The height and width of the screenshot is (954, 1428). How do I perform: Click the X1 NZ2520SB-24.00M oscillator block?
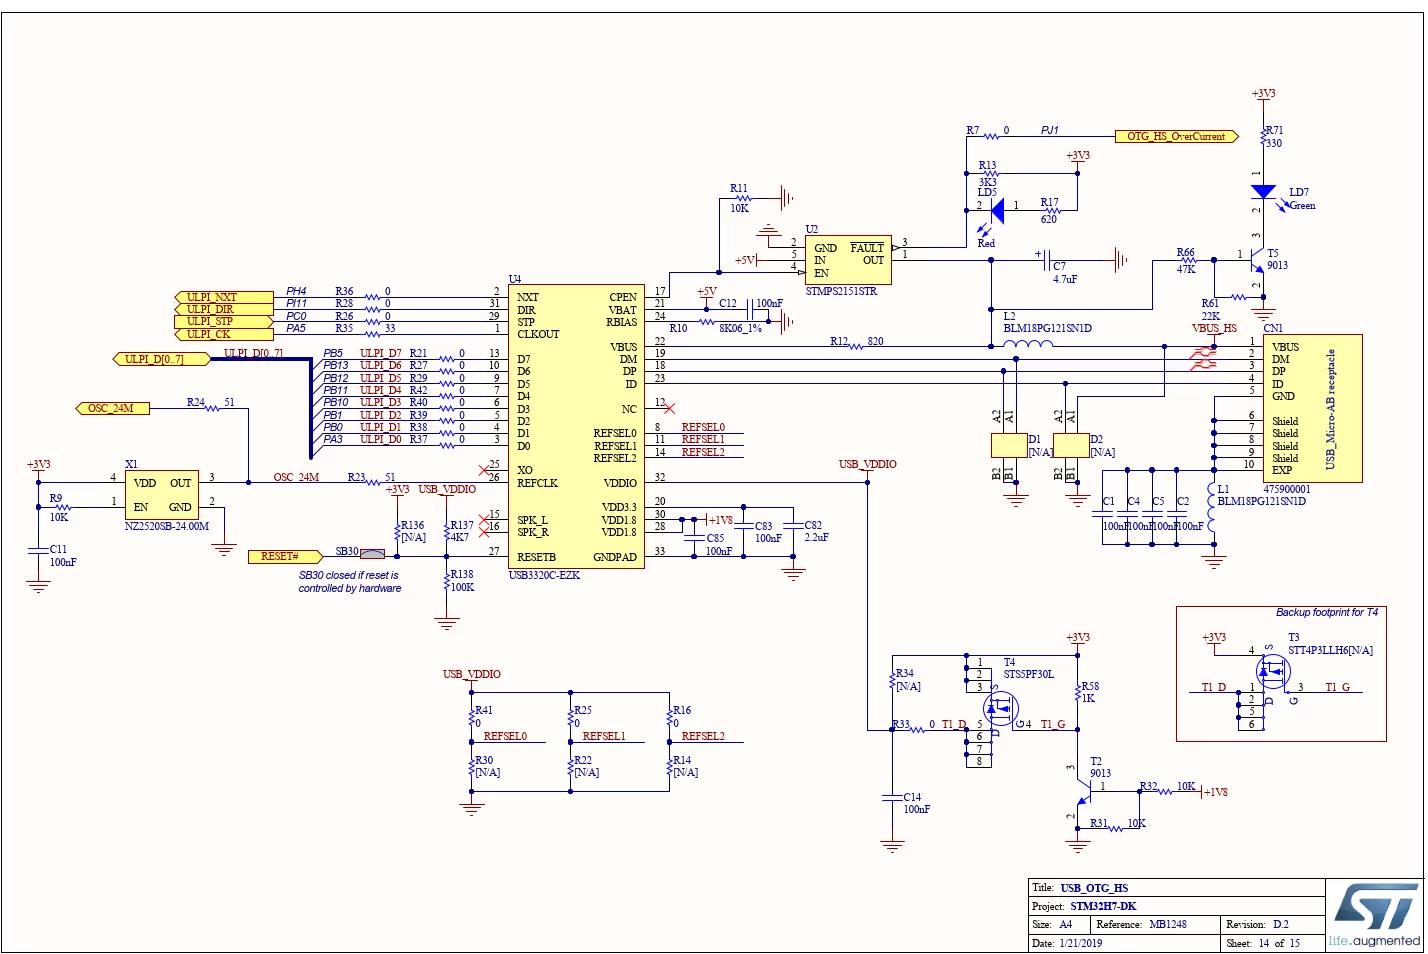[162, 495]
